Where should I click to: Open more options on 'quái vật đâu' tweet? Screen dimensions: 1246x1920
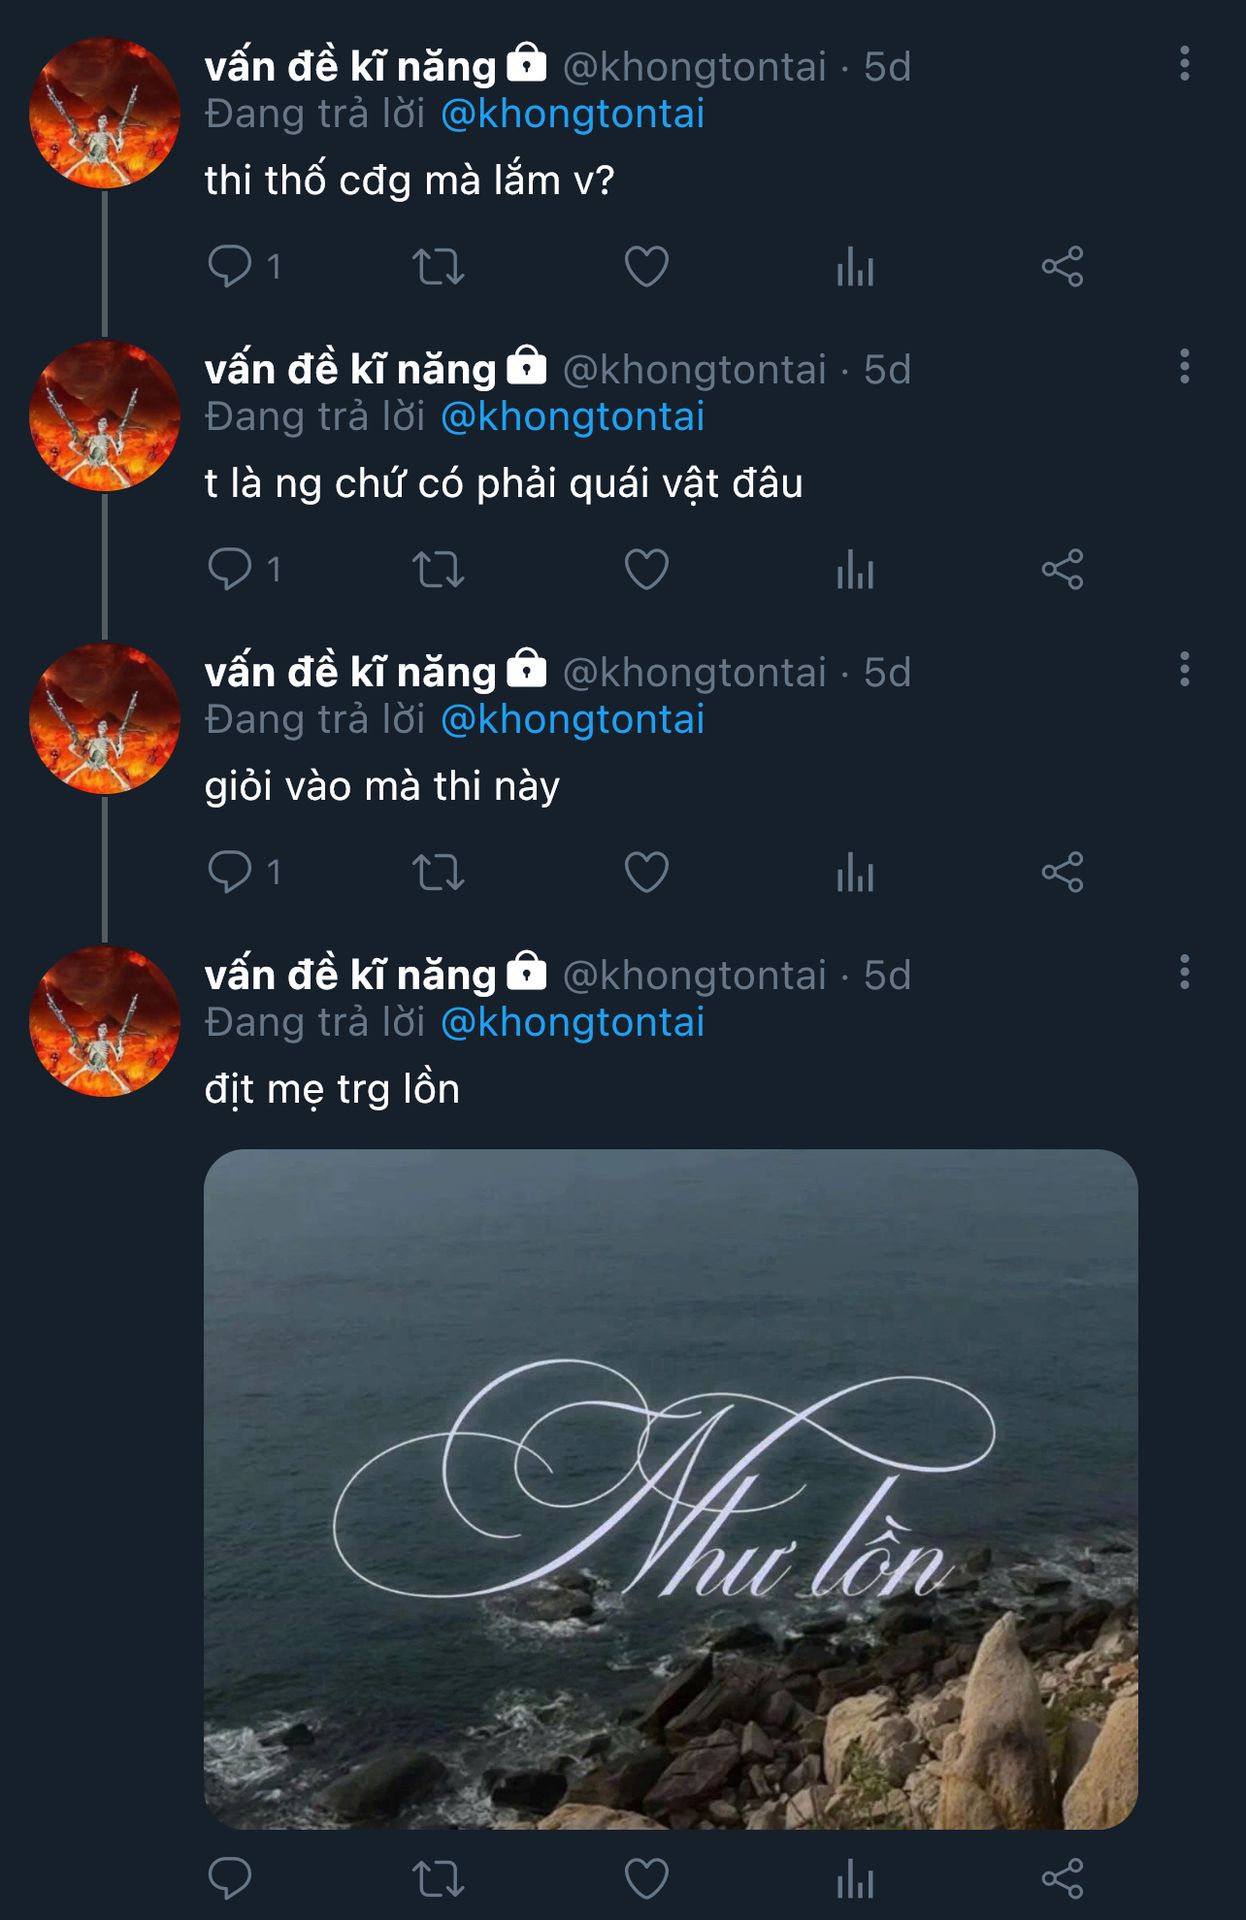click(1184, 367)
